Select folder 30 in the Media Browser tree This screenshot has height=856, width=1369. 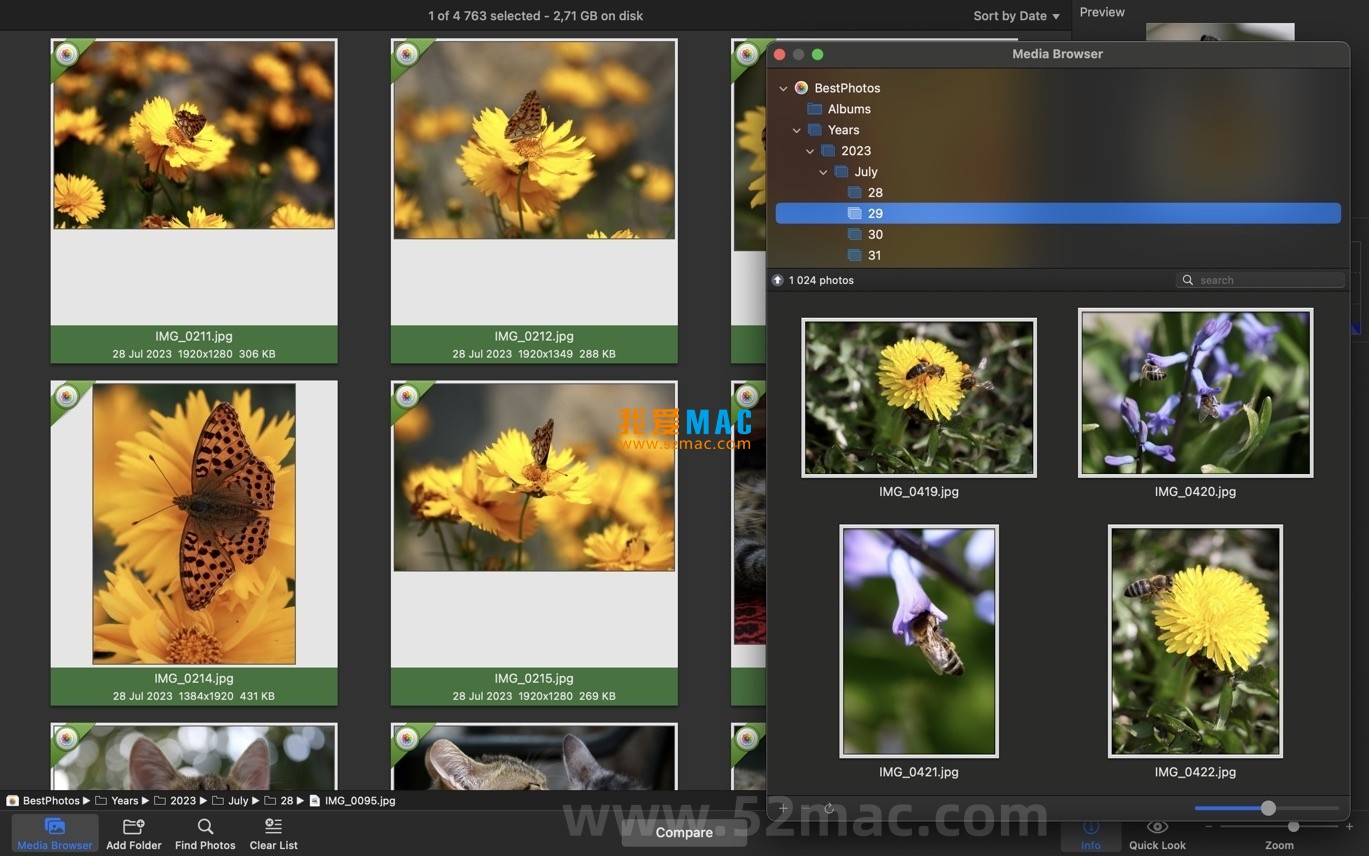(x=875, y=234)
